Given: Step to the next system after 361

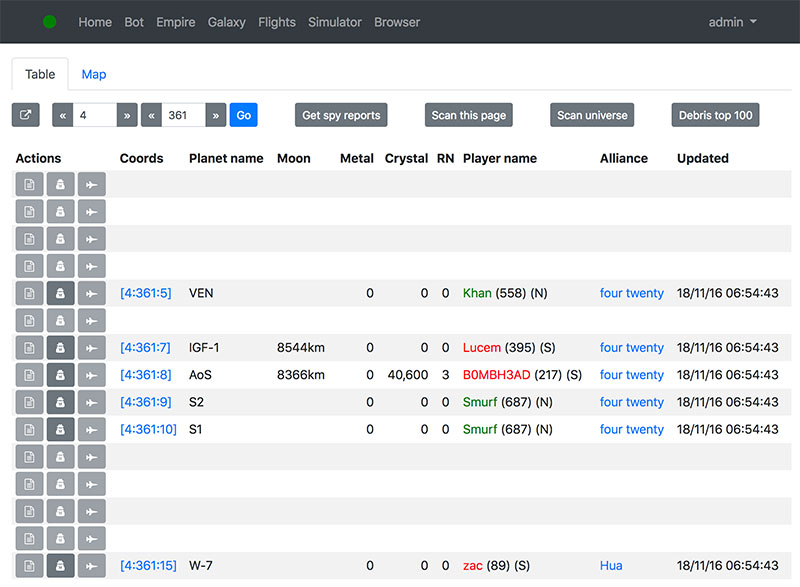Looking at the screenshot, I should pyautogui.click(x=215, y=115).
